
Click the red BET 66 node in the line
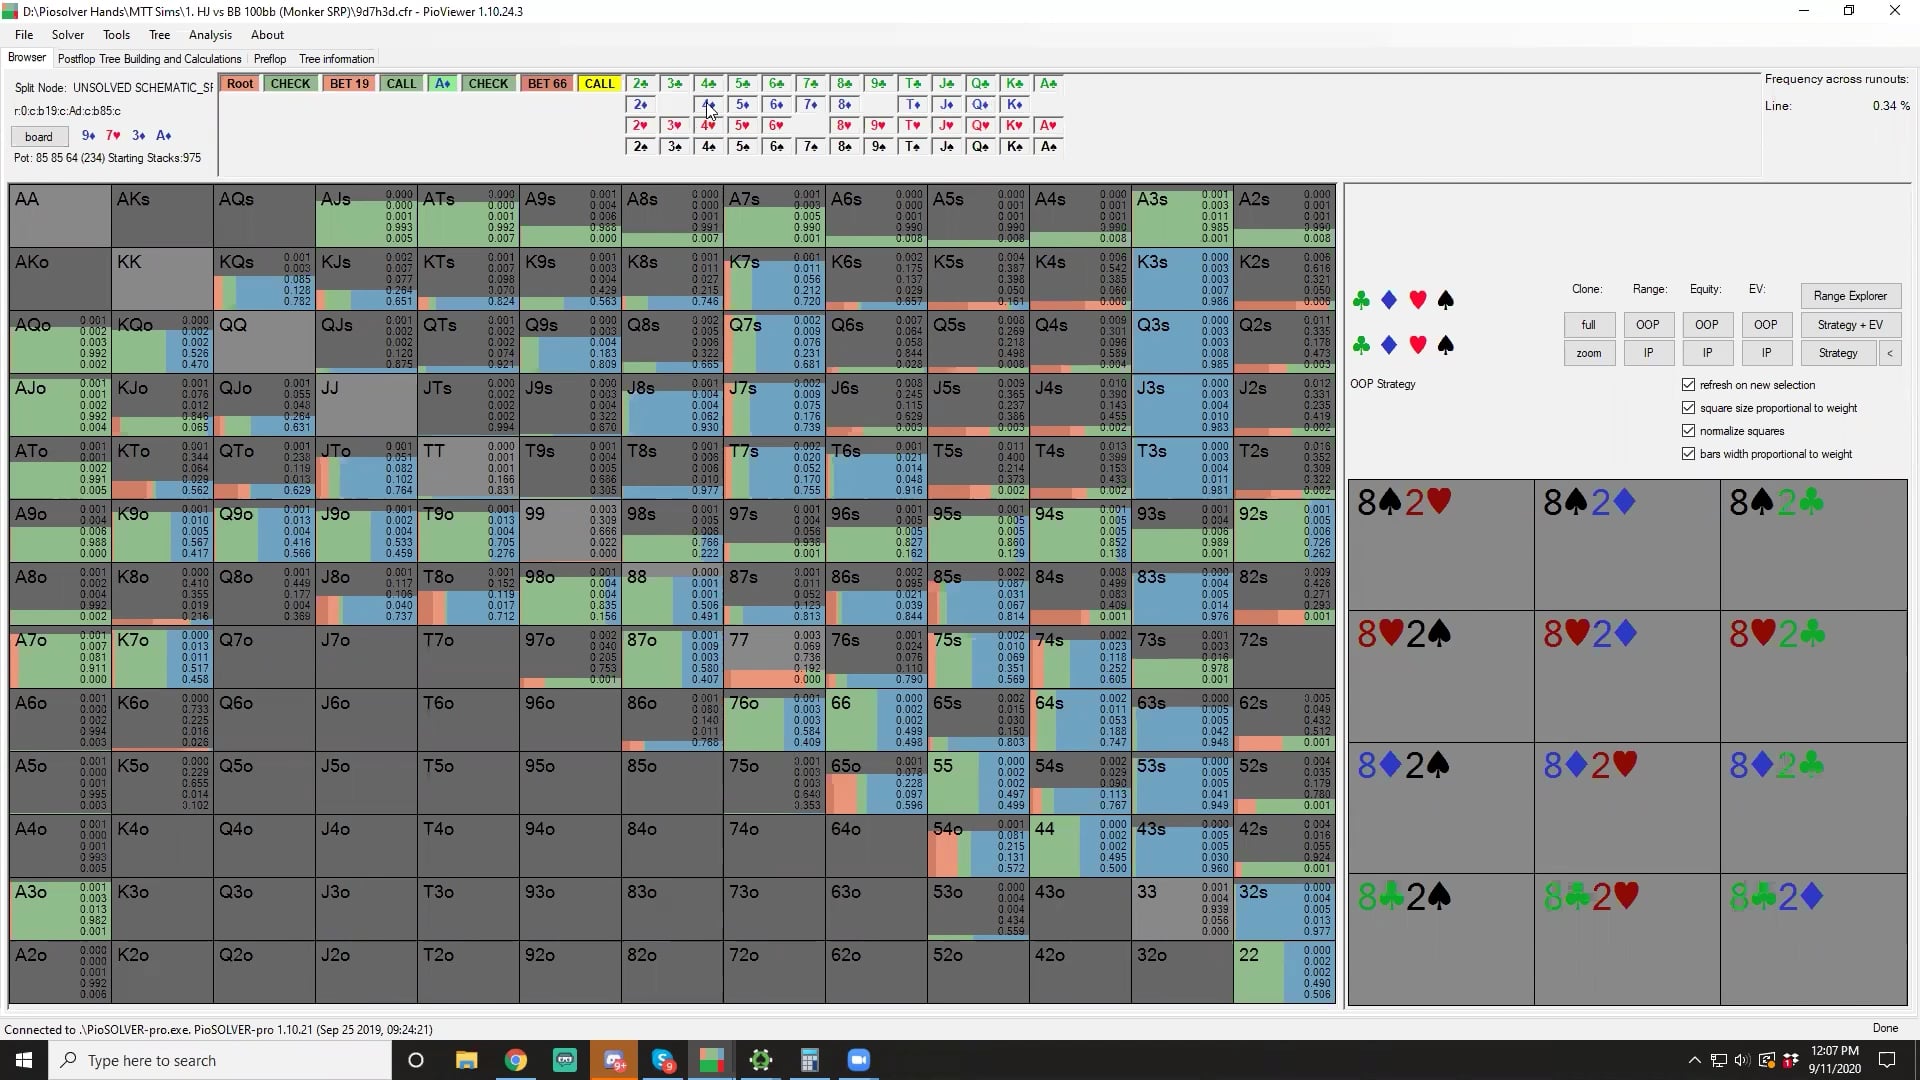546,84
